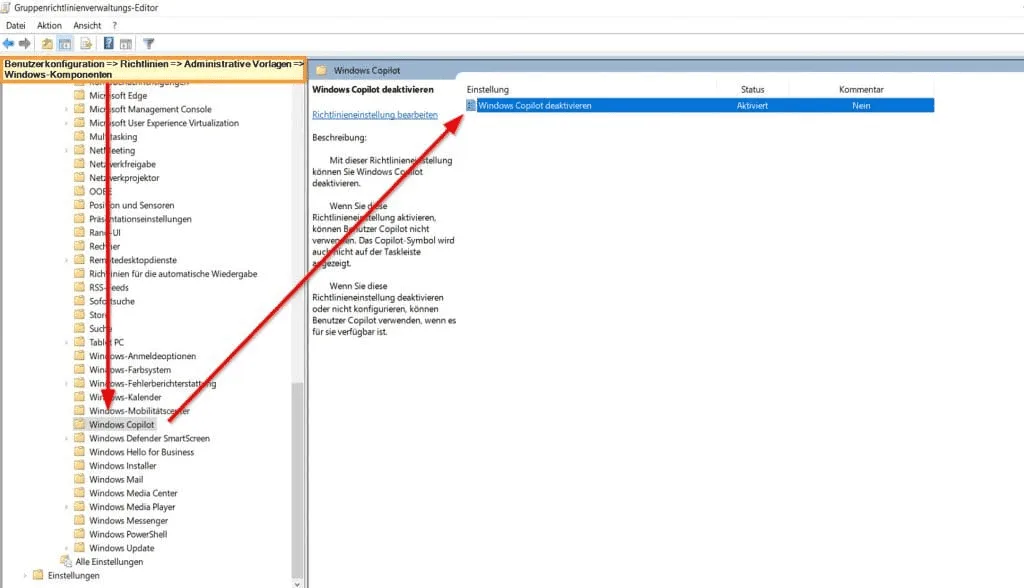Expand the Einstellungen node at tree bottom
Image resolution: width=1024 pixels, height=588 pixels.
pos(25,576)
